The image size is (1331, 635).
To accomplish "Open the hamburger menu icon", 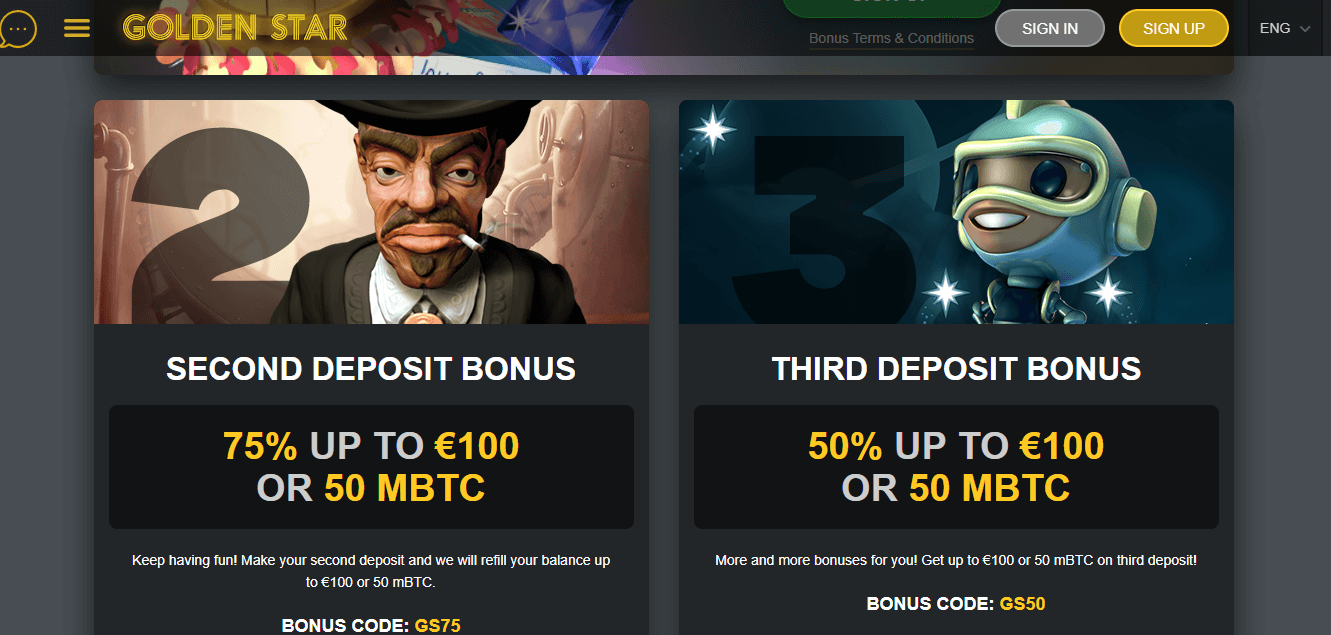I will (x=76, y=28).
